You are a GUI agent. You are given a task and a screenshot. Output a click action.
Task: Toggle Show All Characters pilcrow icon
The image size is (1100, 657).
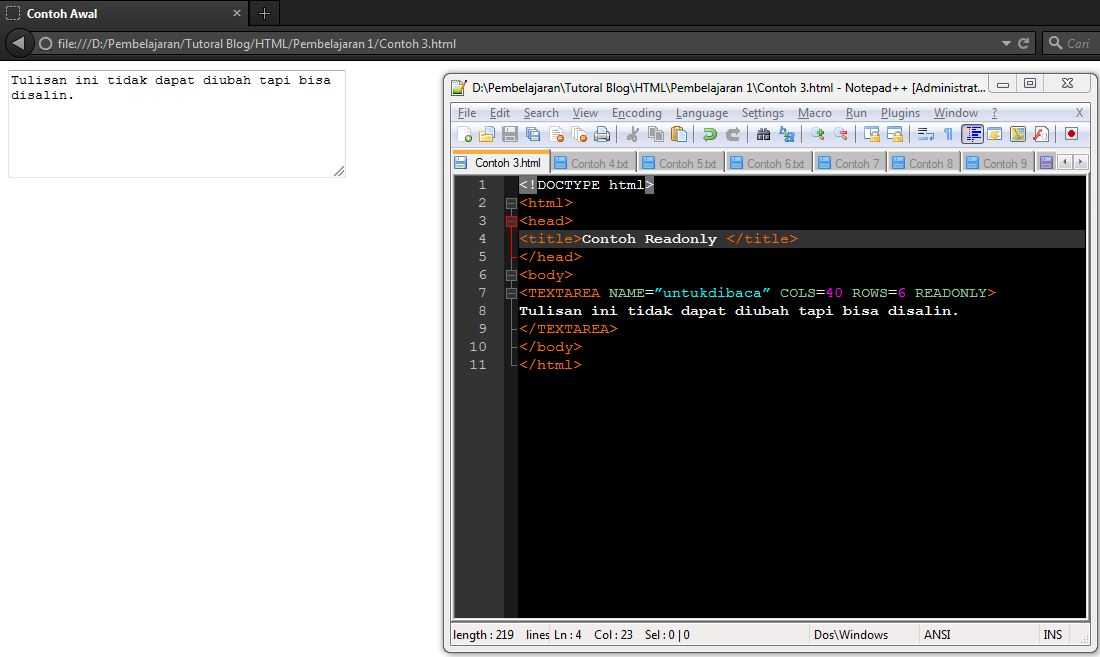click(948, 135)
